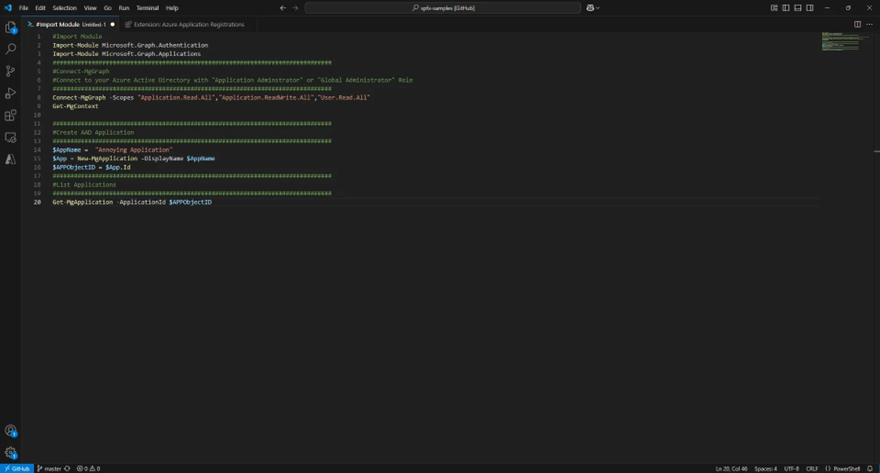Click the master branch in status bar
Image resolution: width=880 pixels, height=473 pixels.
coord(49,469)
